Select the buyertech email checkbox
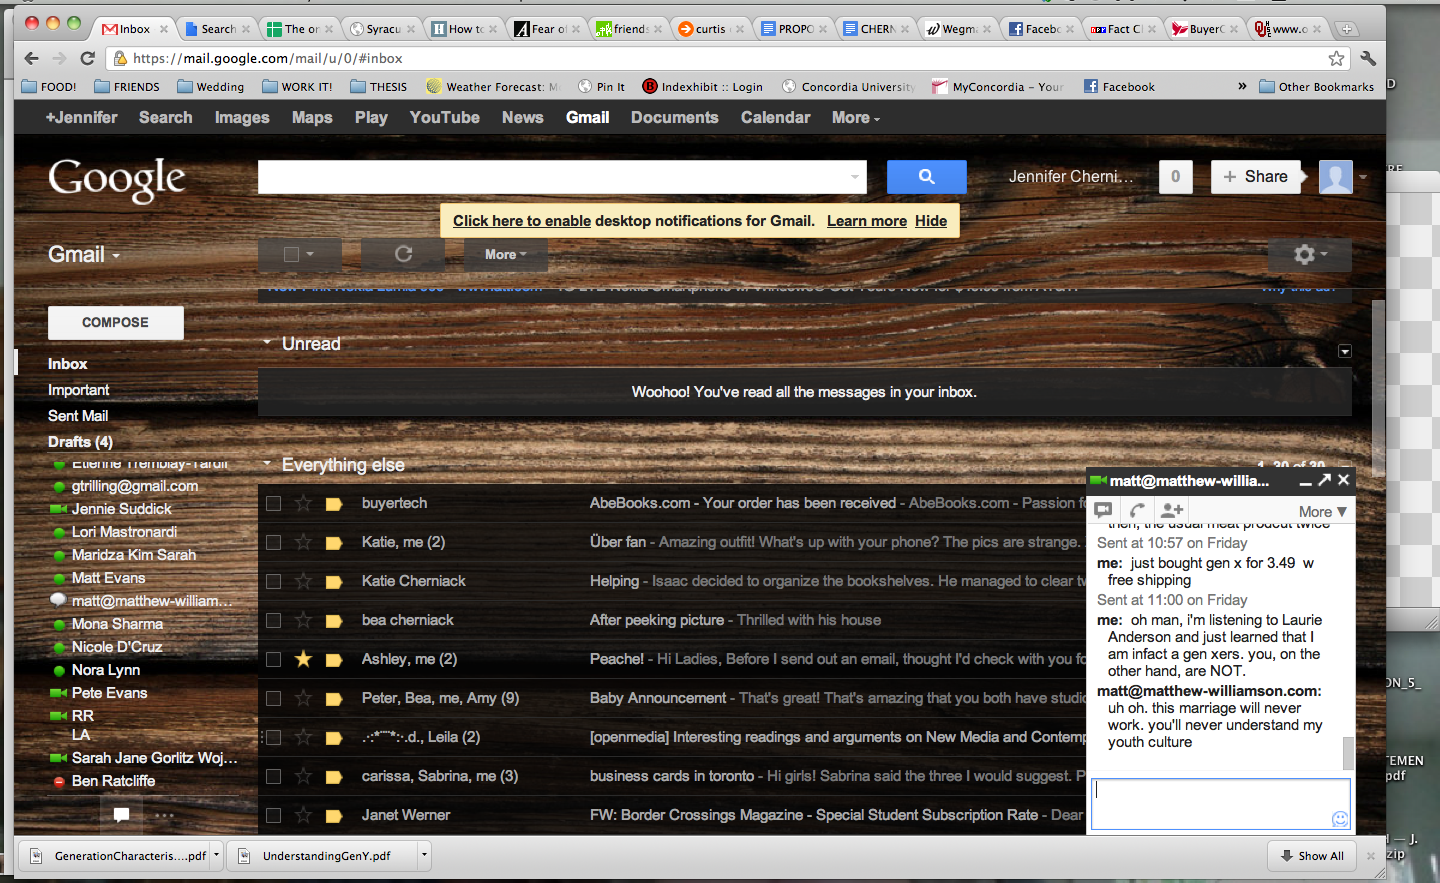 pos(273,503)
